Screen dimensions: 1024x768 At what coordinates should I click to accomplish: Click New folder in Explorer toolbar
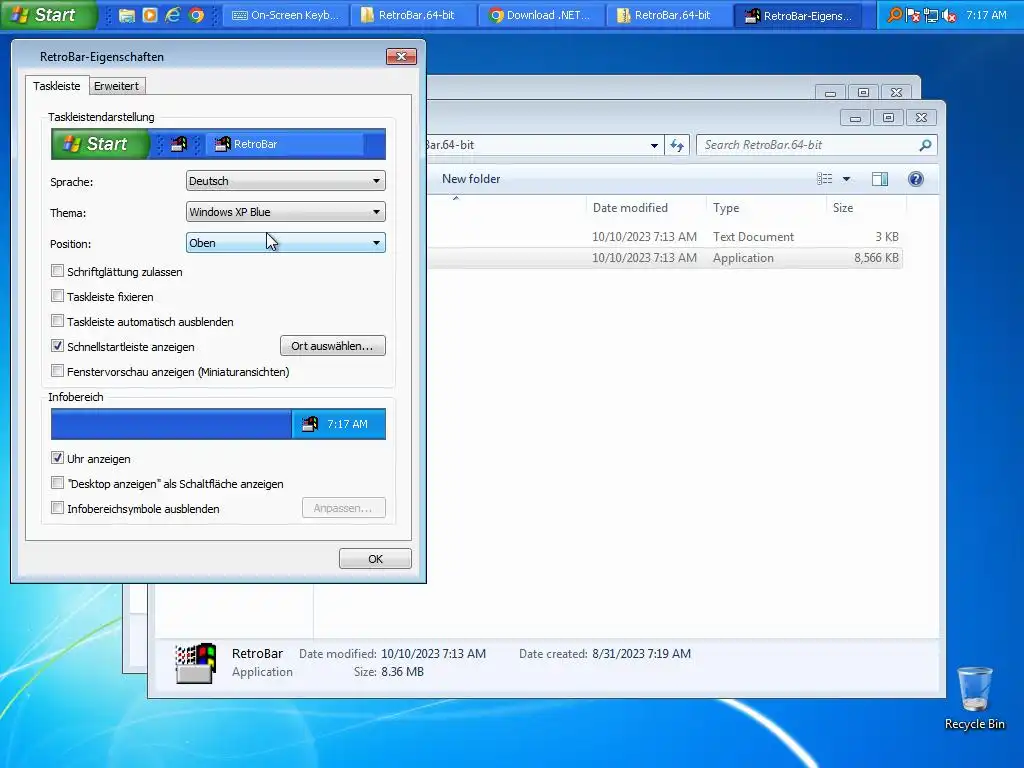click(x=471, y=179)
